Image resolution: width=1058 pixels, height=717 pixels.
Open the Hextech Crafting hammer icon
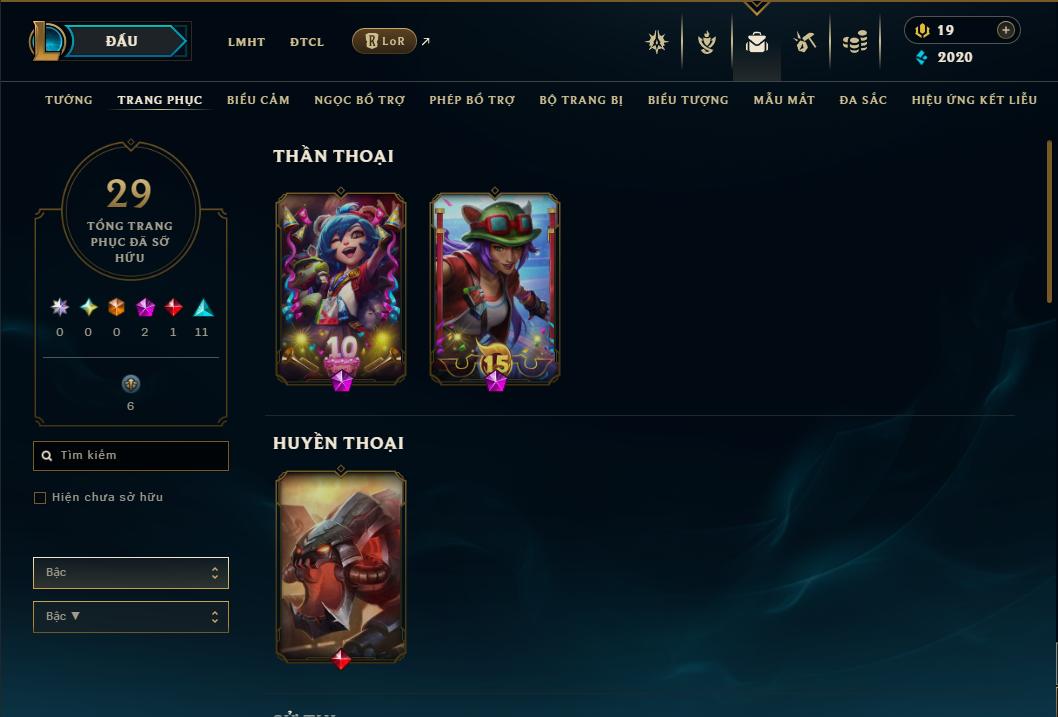coord(805,42)
